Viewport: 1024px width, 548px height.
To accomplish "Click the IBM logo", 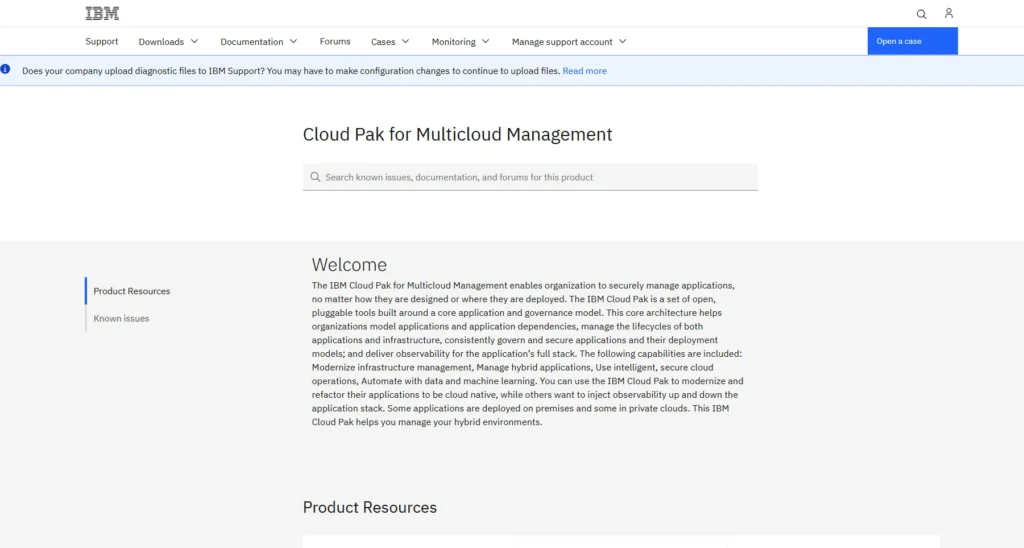I will pos(102,14).
